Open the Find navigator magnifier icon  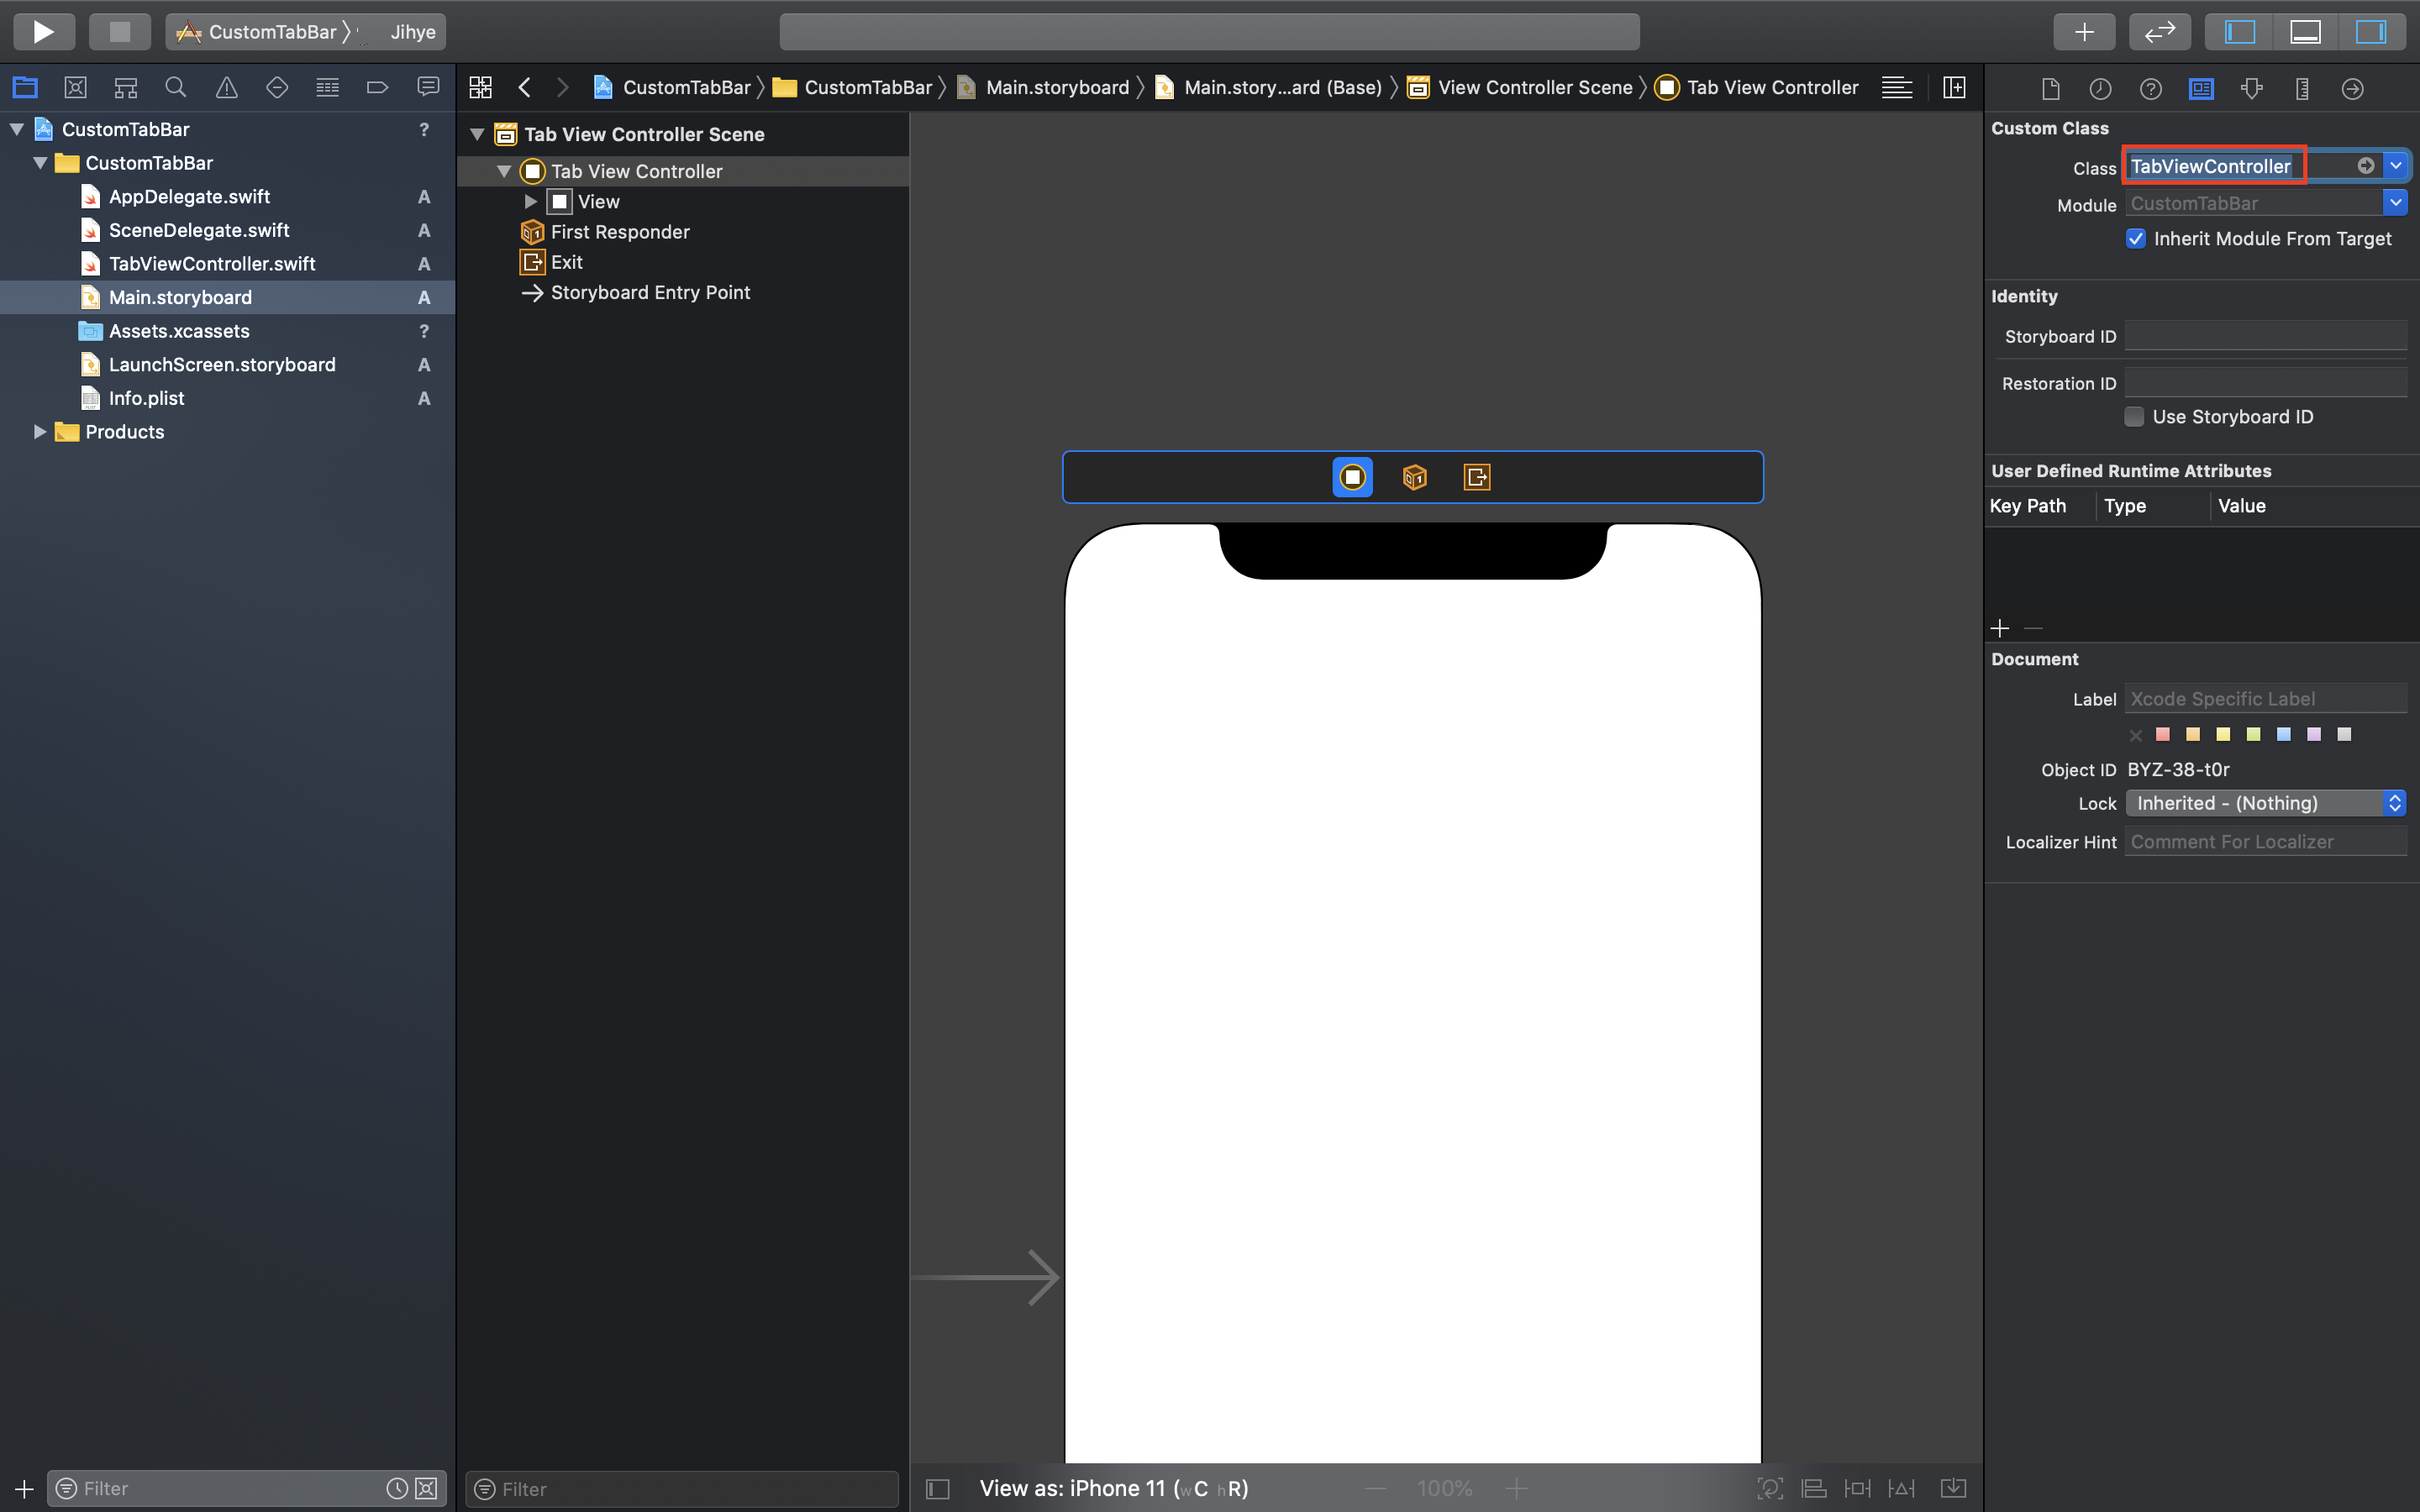coord(176,88)
